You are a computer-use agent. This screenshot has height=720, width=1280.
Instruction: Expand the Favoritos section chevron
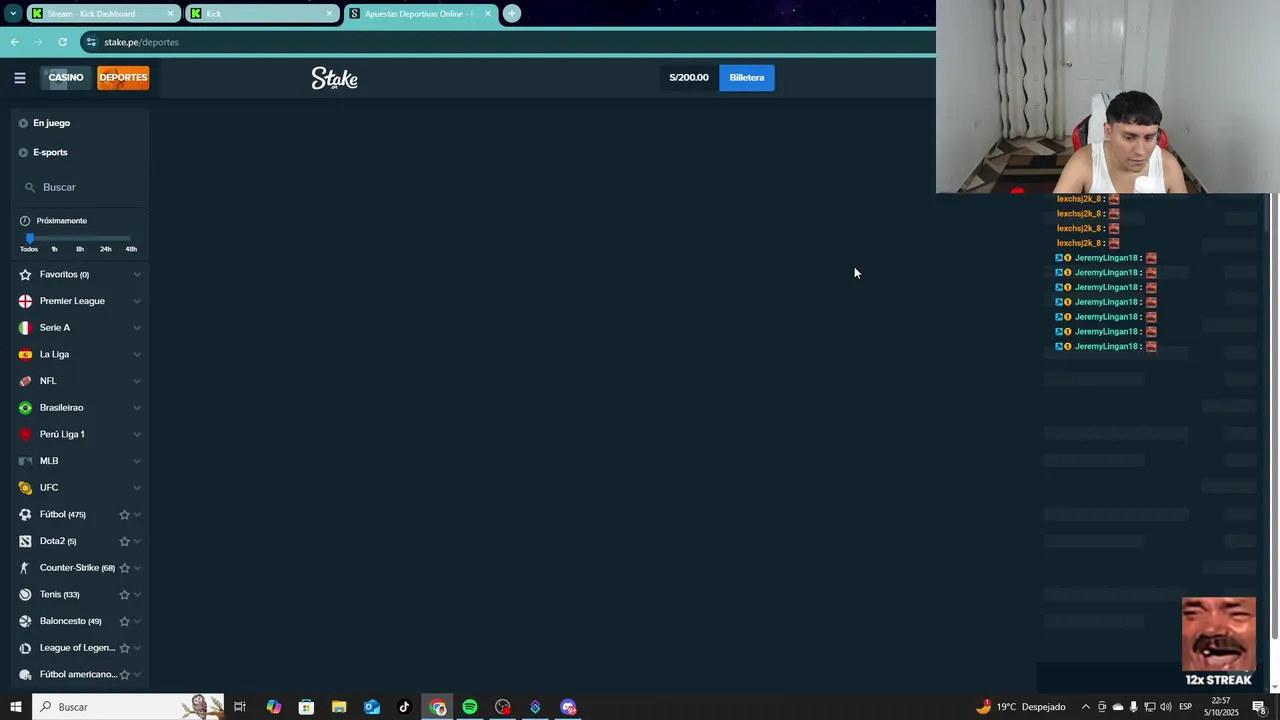point(137,275)
